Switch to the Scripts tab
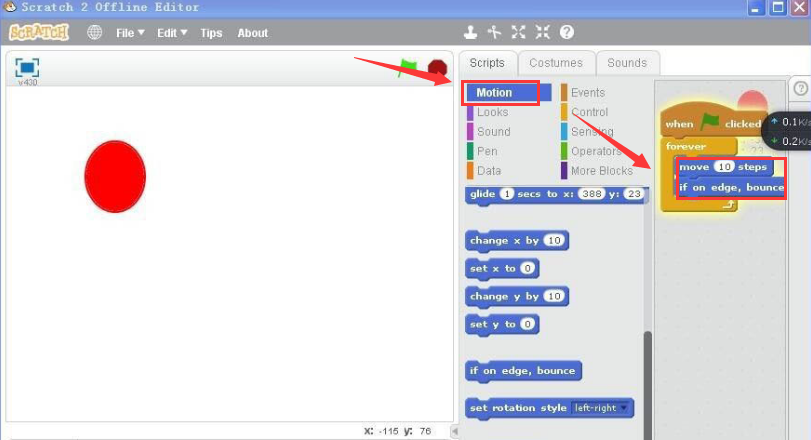 pyautogui.click(x=487, y=63)
